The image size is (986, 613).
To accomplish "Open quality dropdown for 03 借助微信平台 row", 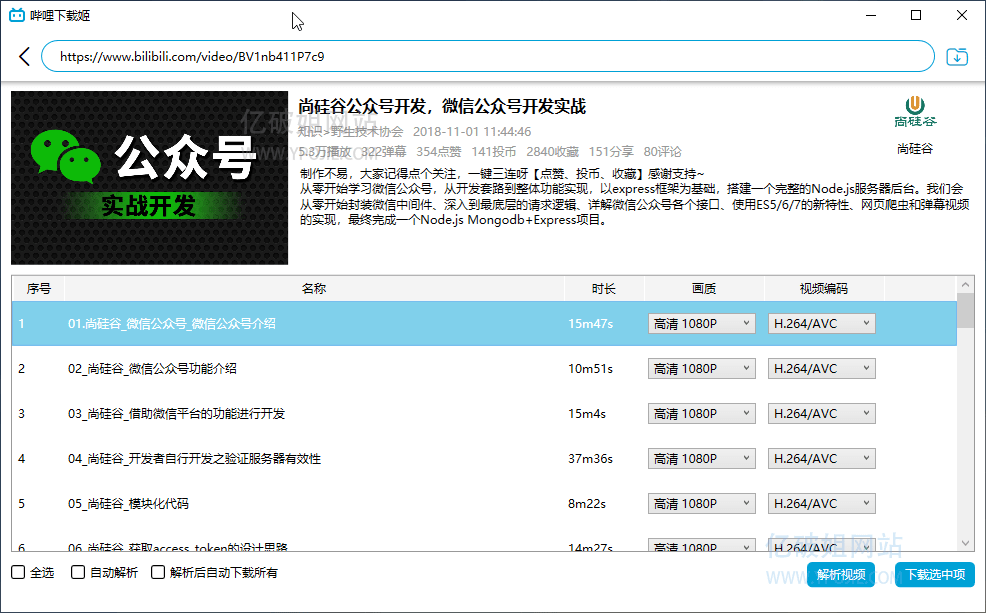I will click(x=702, y=414).
